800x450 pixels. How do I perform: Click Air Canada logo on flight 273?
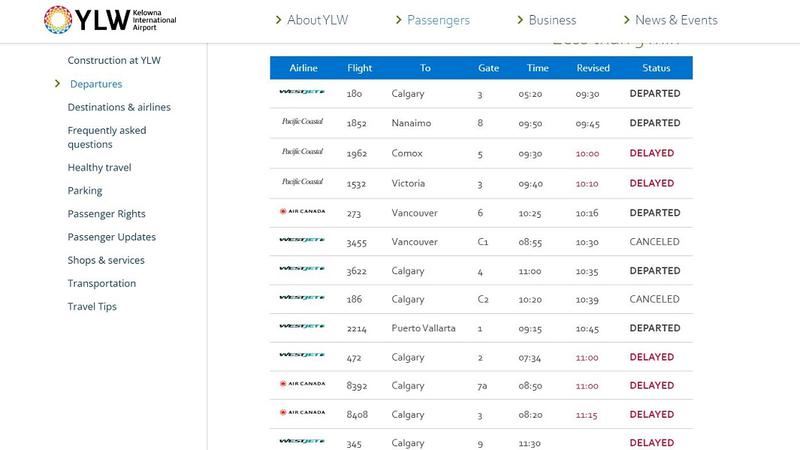tap(302, 213)
